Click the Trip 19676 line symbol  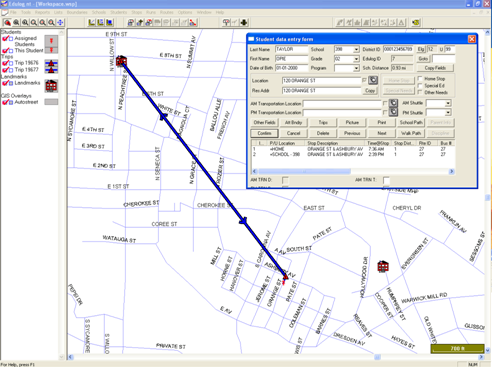(x=51, y=63)
